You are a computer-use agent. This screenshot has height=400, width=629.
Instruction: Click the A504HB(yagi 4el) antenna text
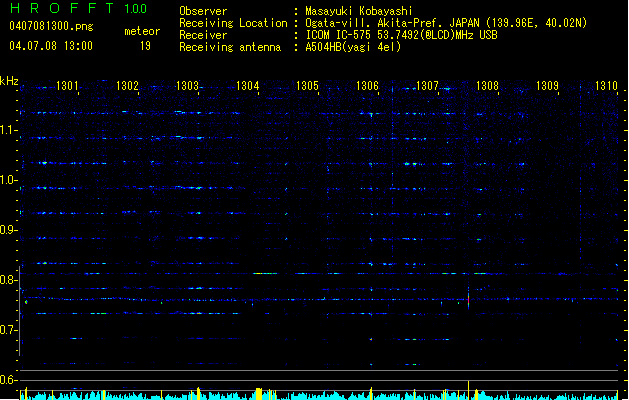point(353,47)
